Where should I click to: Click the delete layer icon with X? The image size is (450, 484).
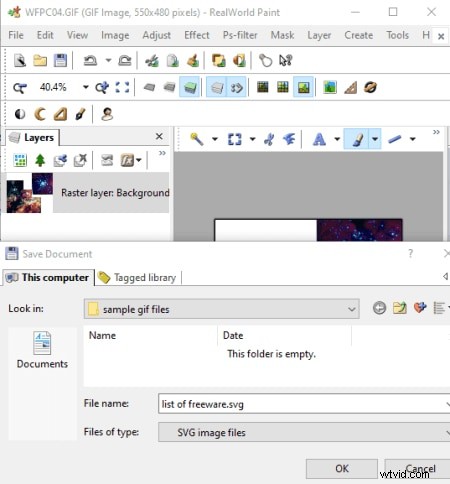[x=80, y=160]
